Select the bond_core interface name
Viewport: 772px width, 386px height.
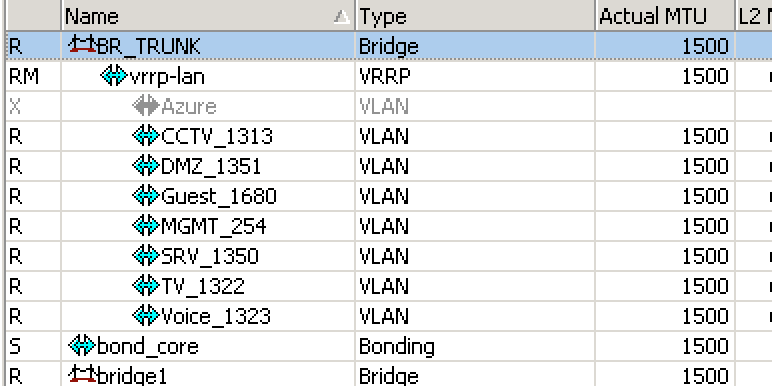tap(148, 347)
